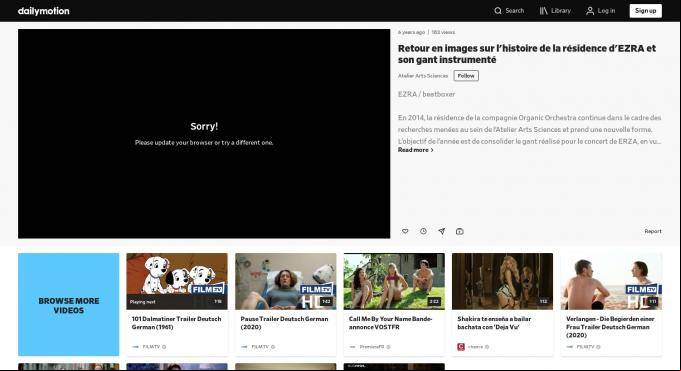Screen dimensions: 681x371
Task: Click the Sign up button
Action: pos(645,11)
